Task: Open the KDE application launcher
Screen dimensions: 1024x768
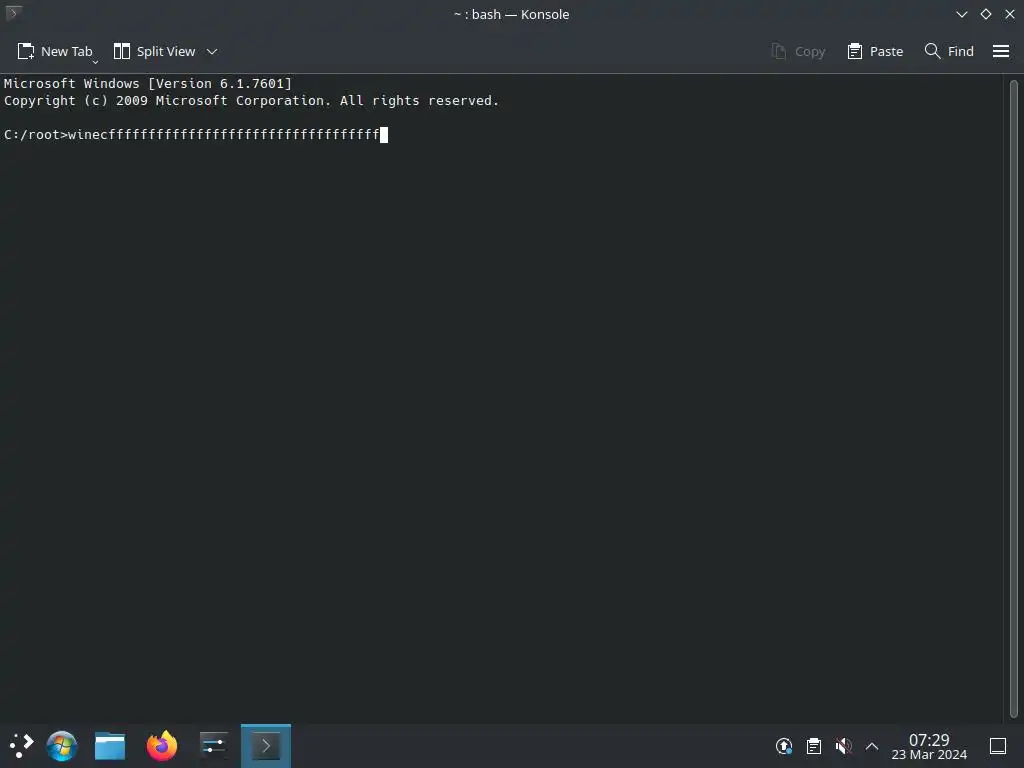Action: (22, 746)
